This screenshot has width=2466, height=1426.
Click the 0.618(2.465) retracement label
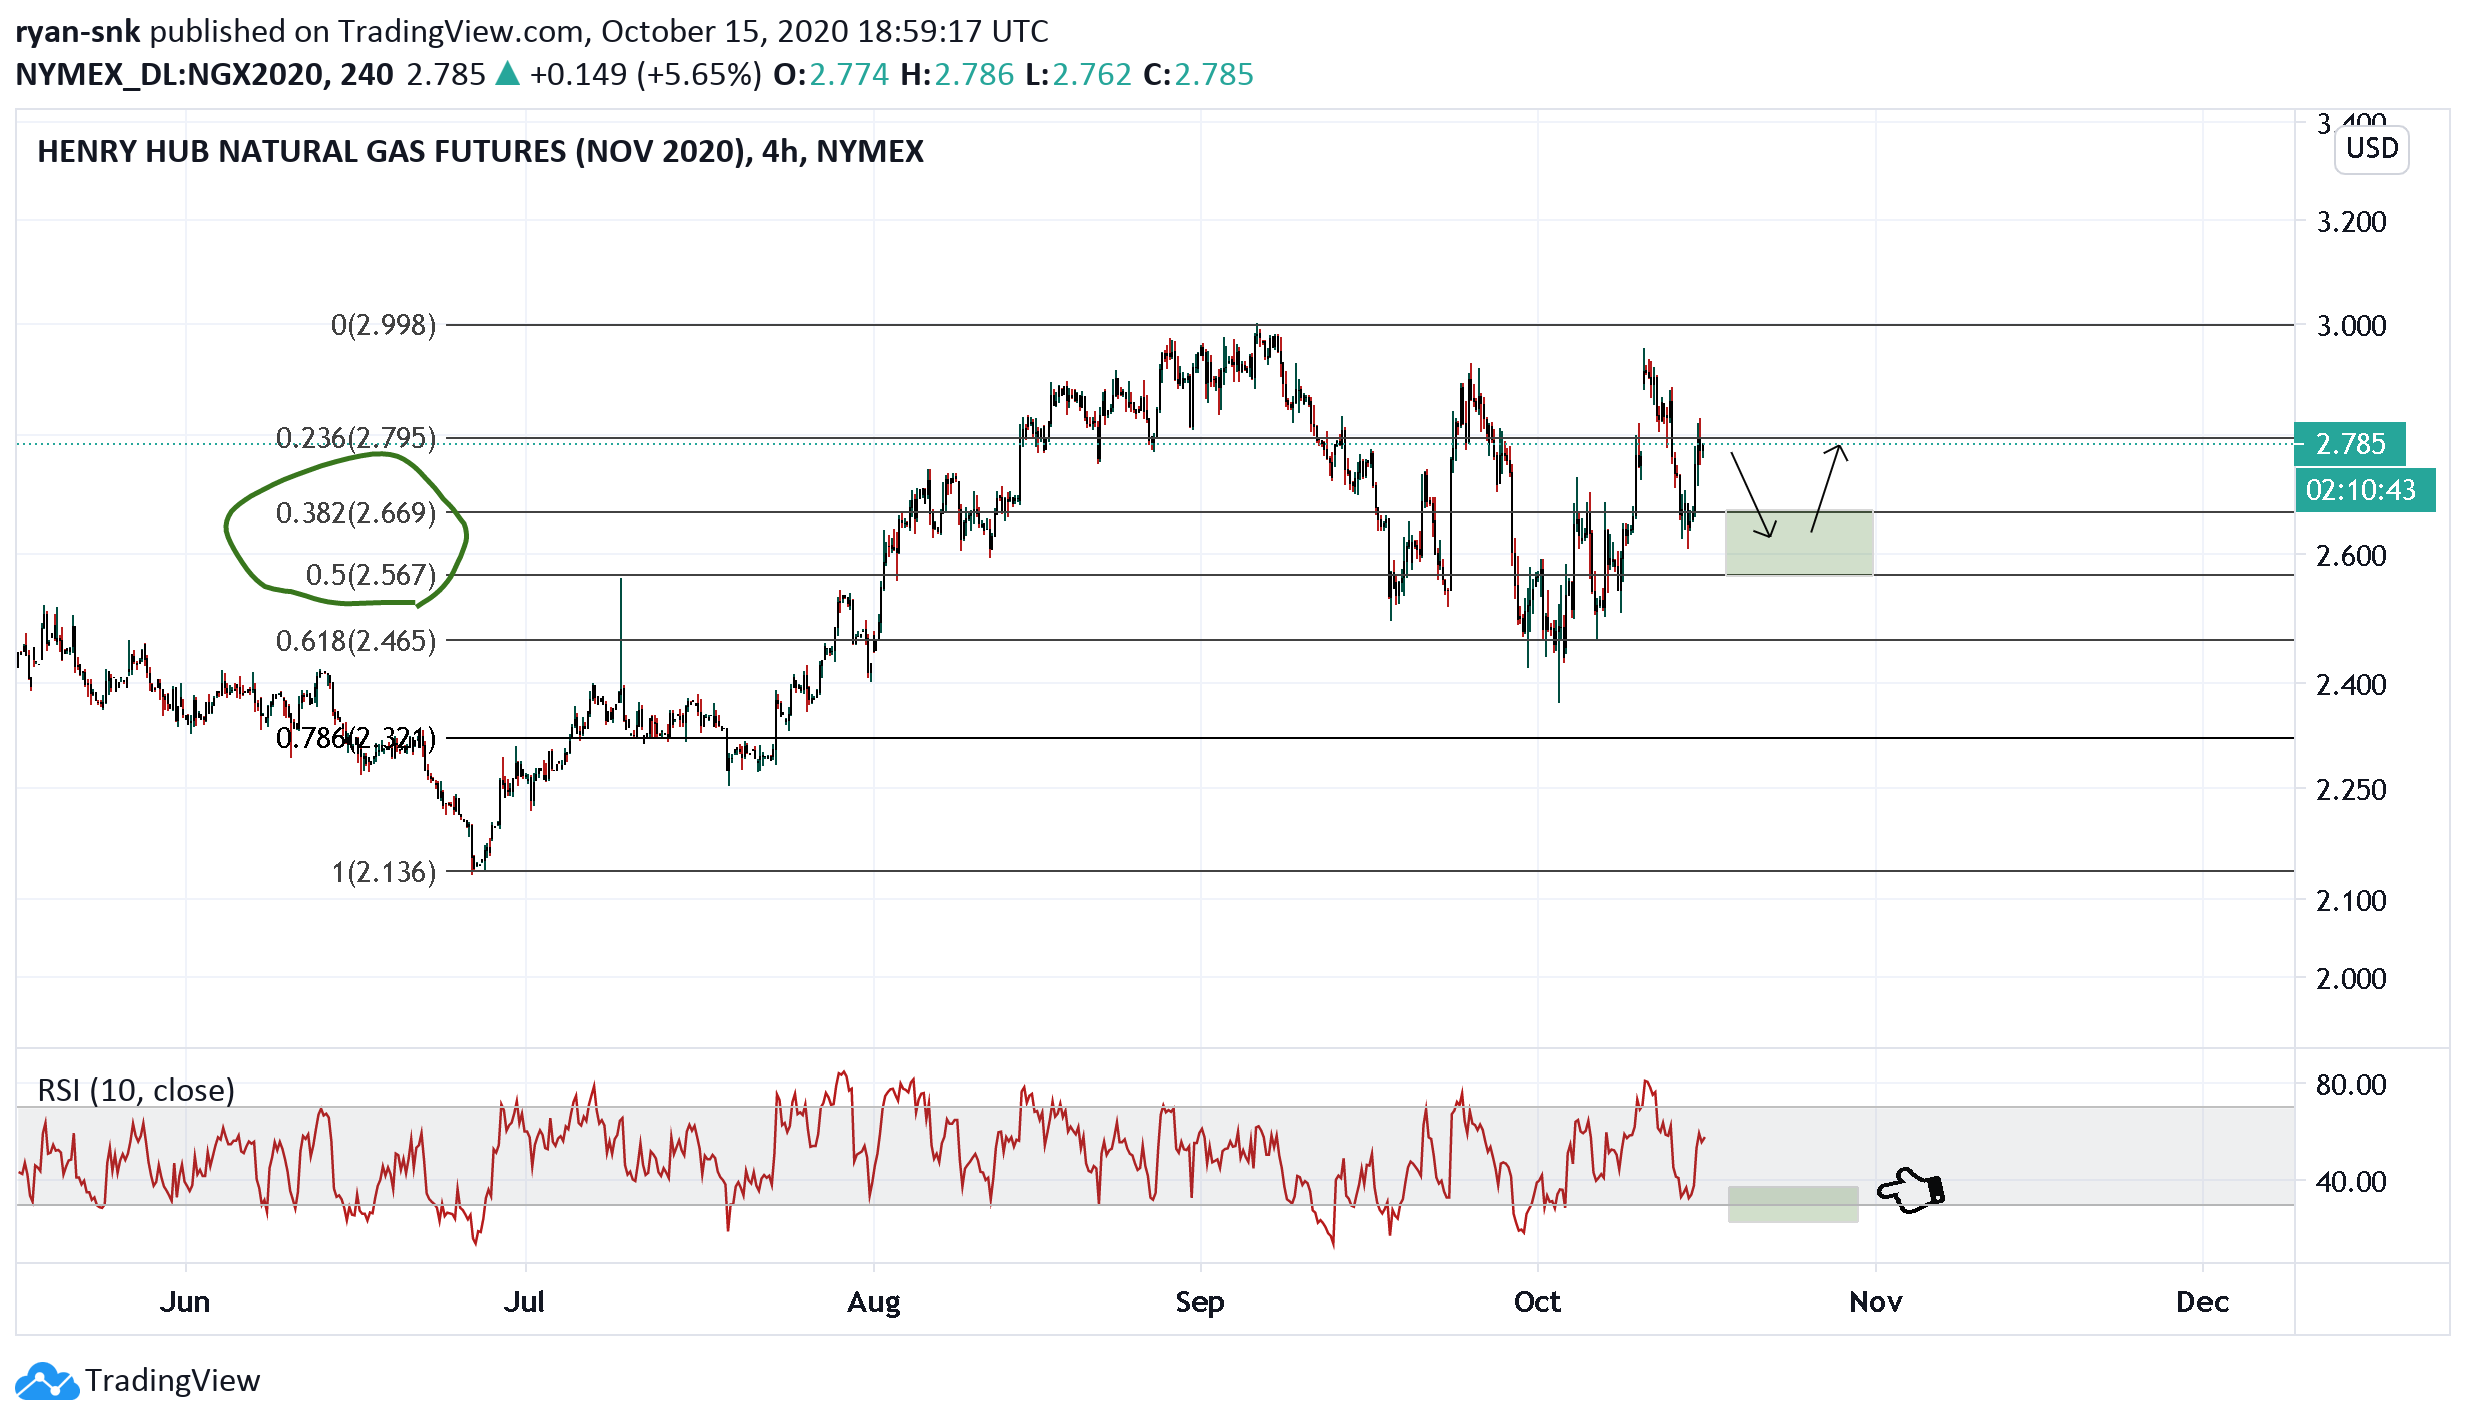[355, 641]
